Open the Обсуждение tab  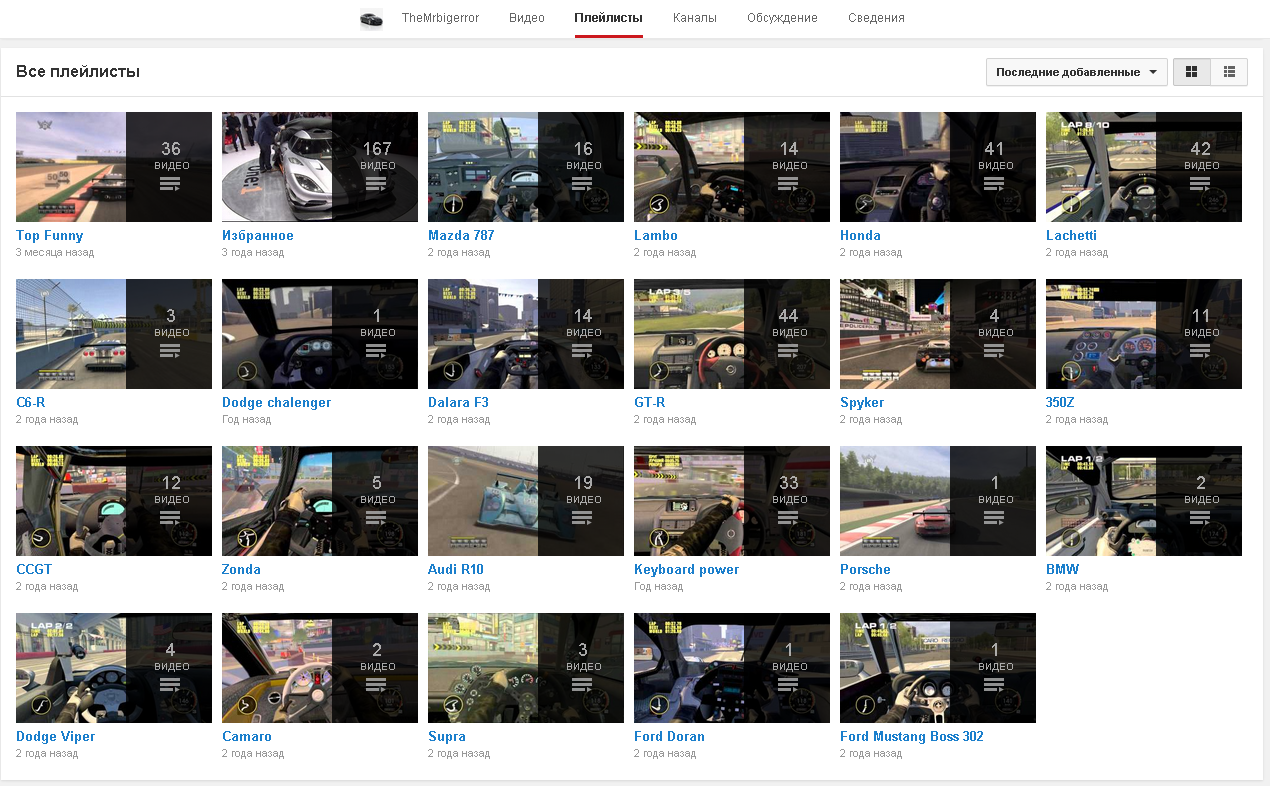pos(782,18)
